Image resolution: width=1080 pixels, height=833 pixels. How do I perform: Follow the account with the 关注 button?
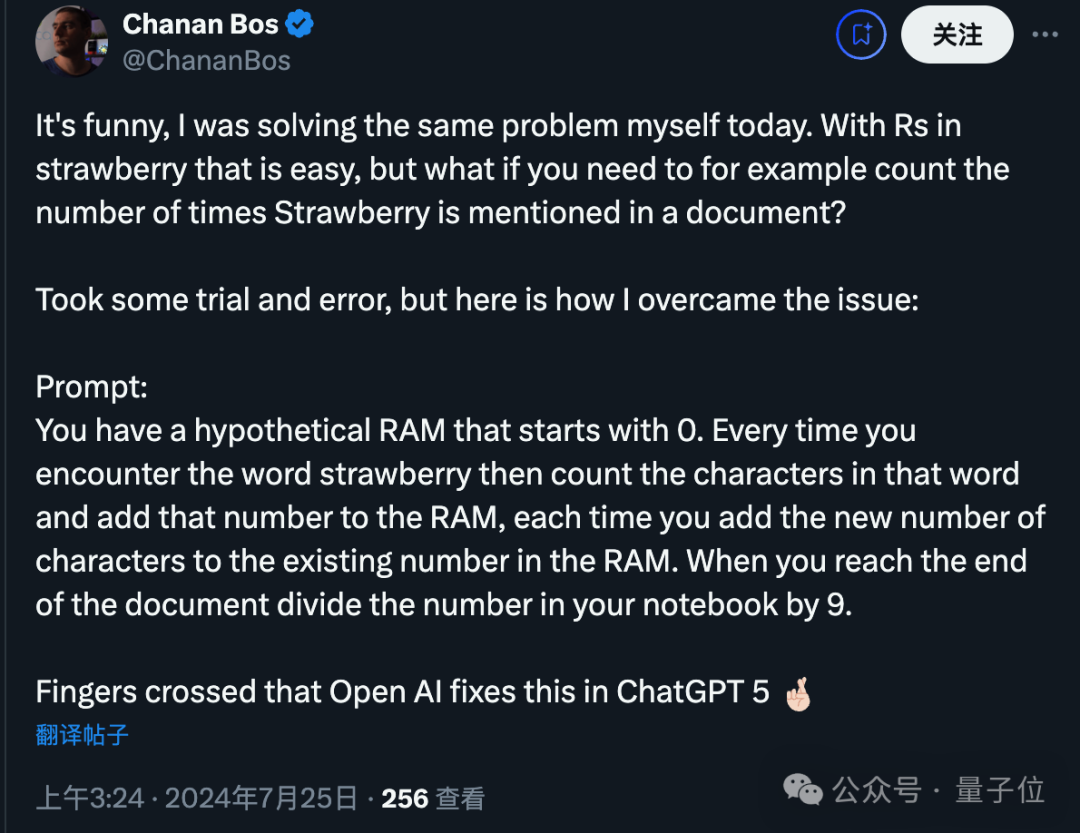[957, 34]
